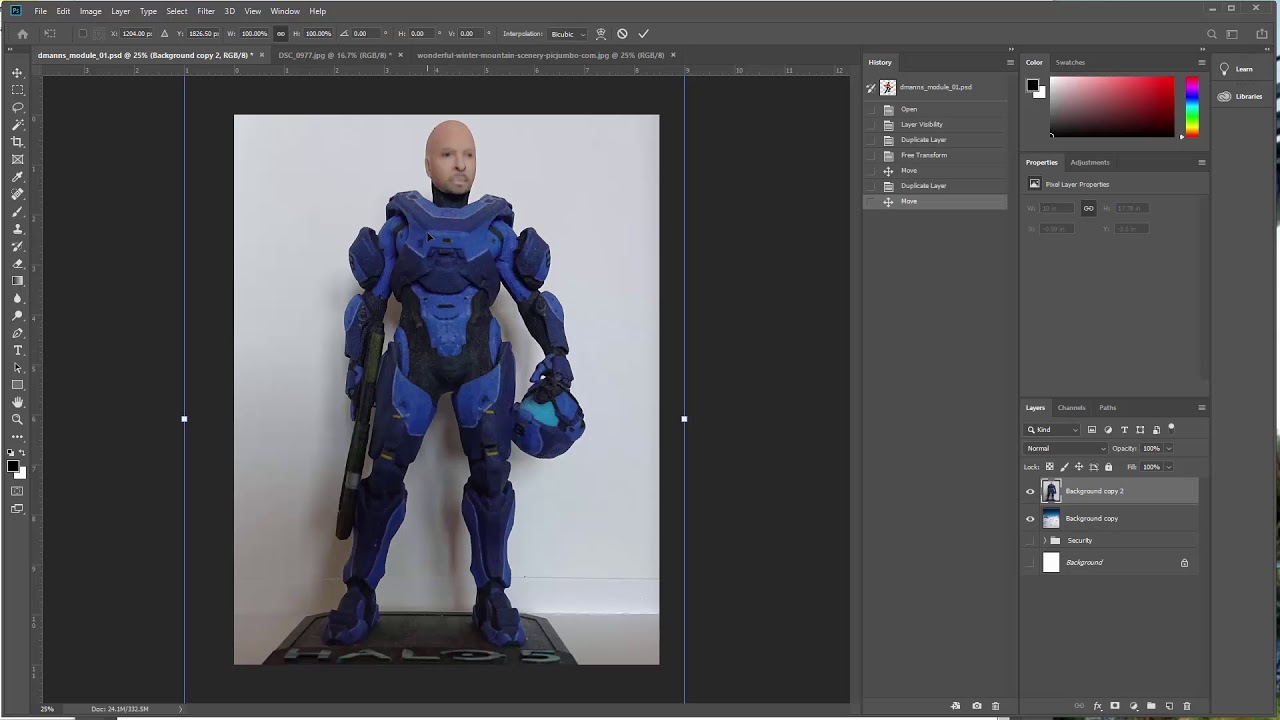
Task: Open the History panel menu
Action: point(1010,62)
